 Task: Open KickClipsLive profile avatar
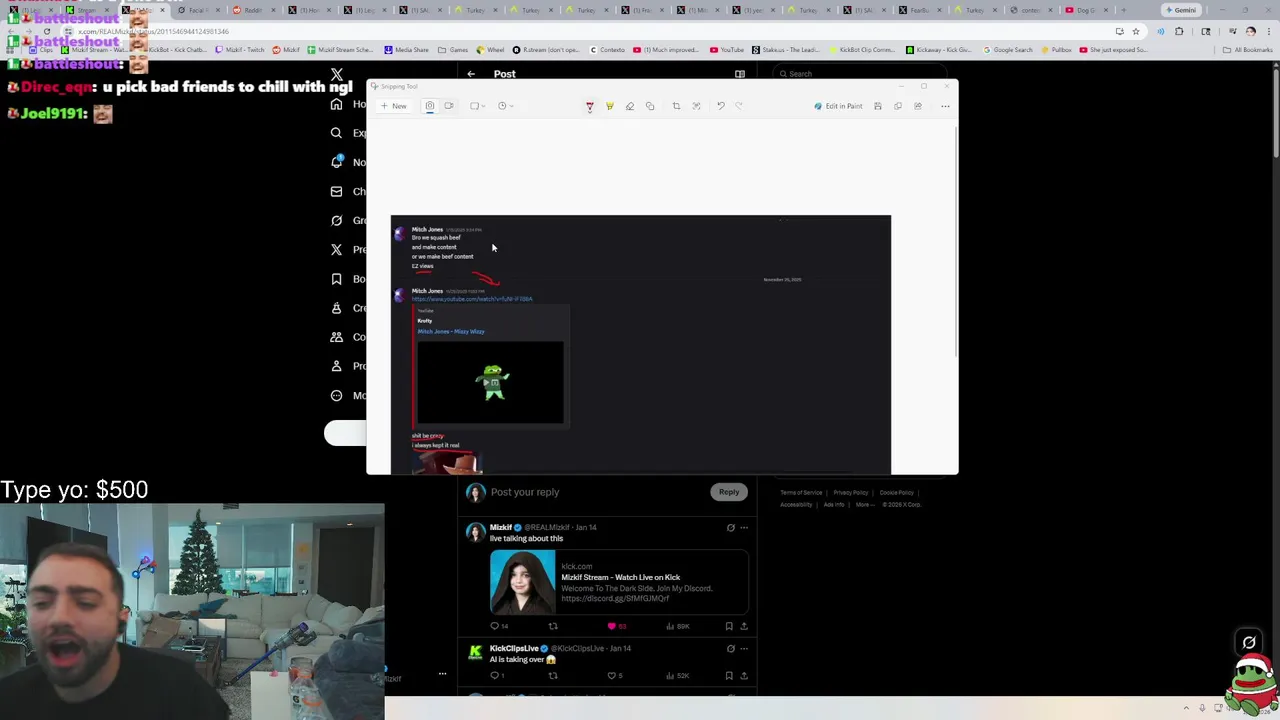click(475, 653)
